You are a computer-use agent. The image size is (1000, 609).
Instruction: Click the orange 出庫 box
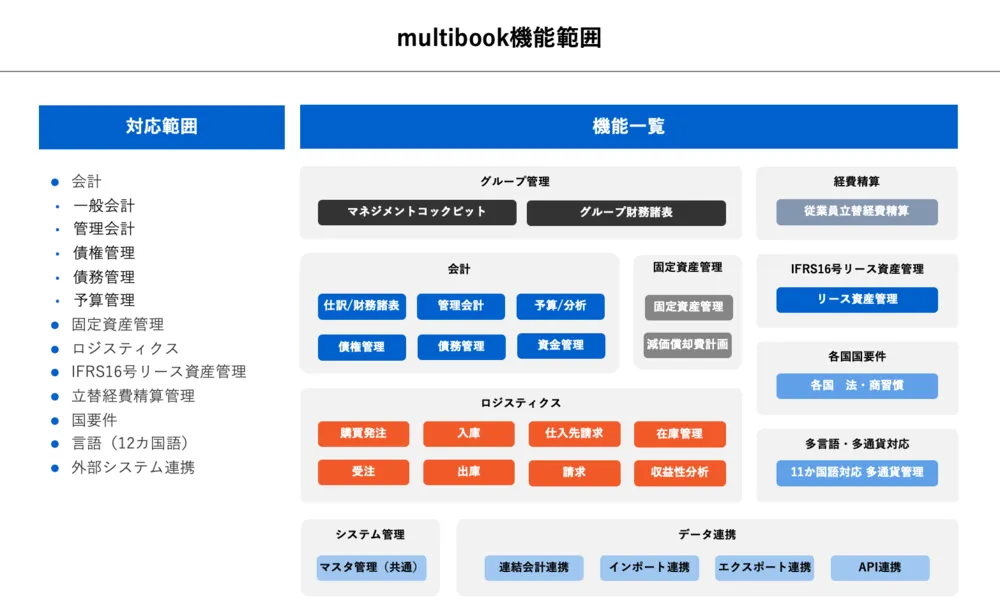[x=469, y=472]
